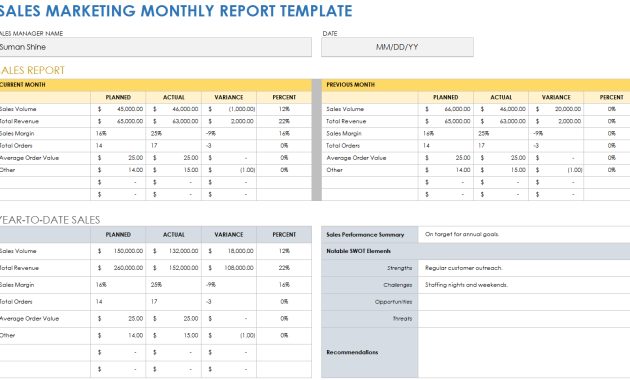
Task: Select the 260,000.00 planned Total Revenue cell
Action: click(118, 268)
